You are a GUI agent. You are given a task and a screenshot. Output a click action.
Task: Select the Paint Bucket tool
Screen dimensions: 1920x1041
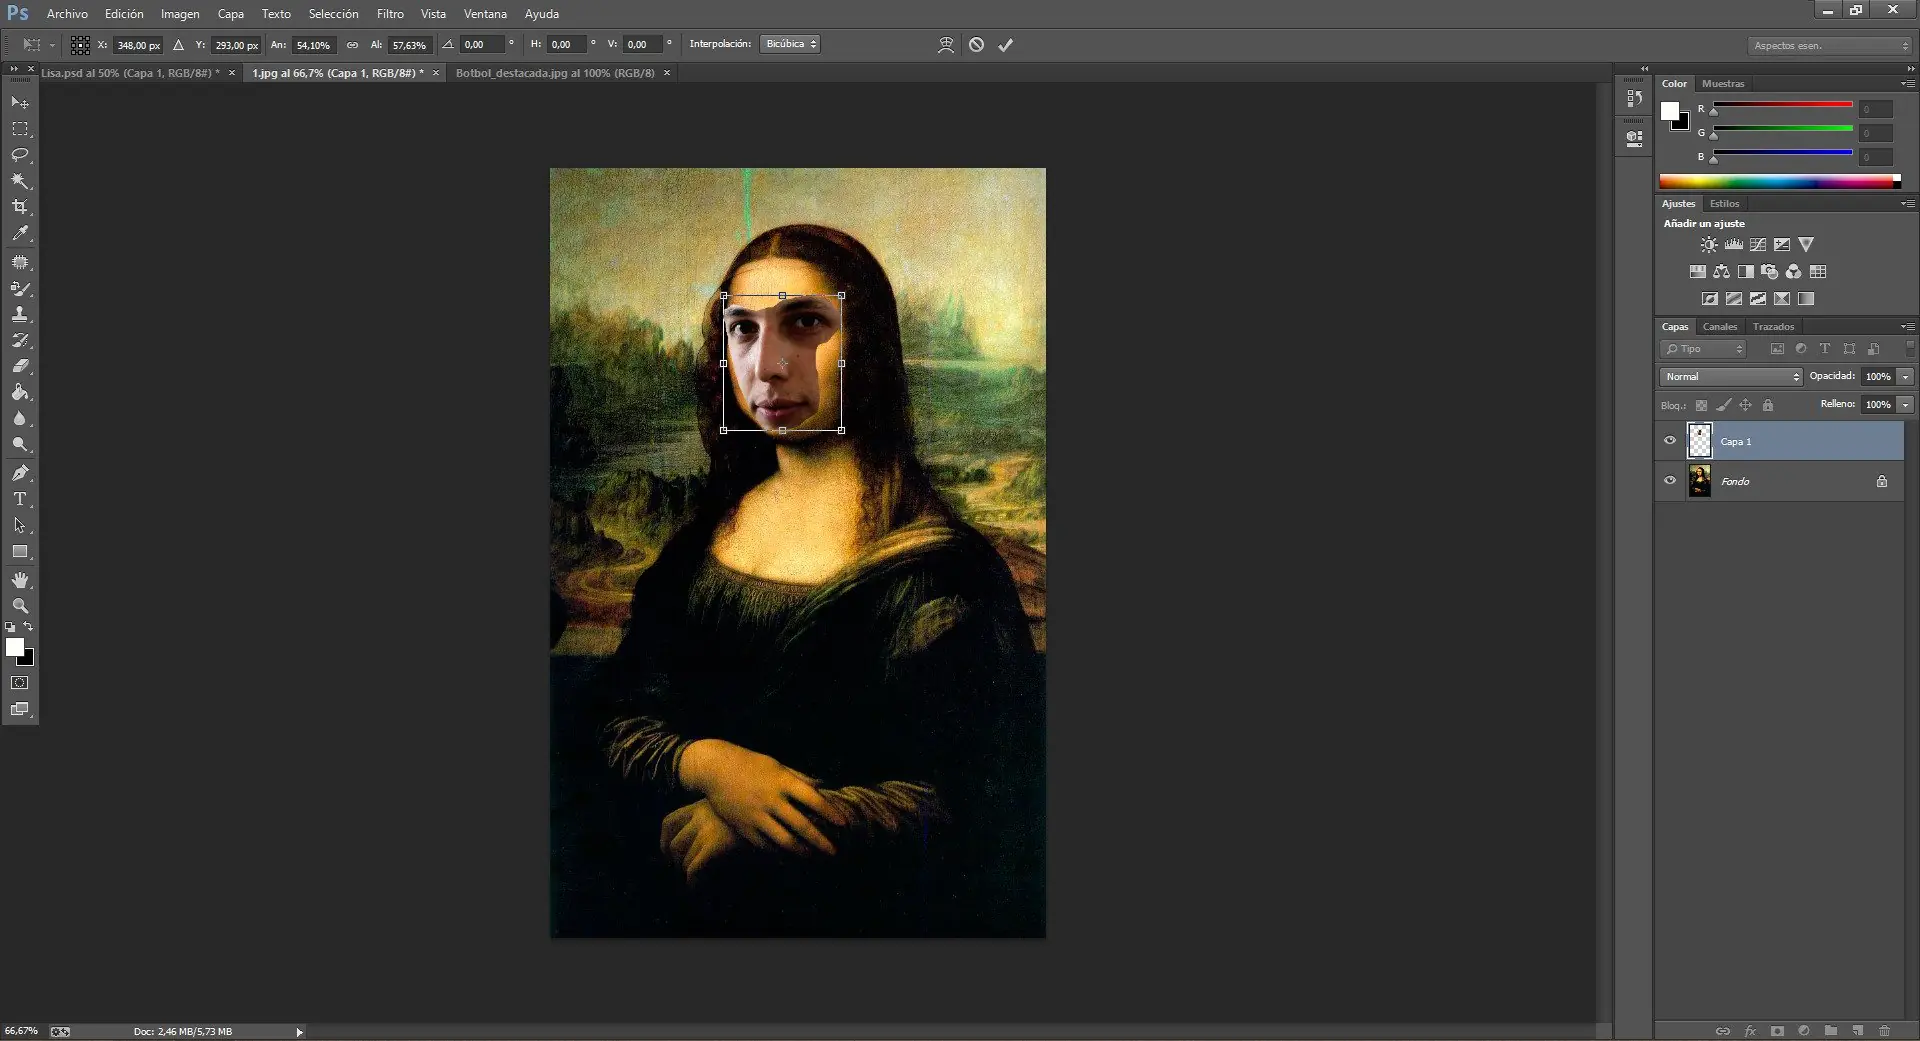[20, 392]
